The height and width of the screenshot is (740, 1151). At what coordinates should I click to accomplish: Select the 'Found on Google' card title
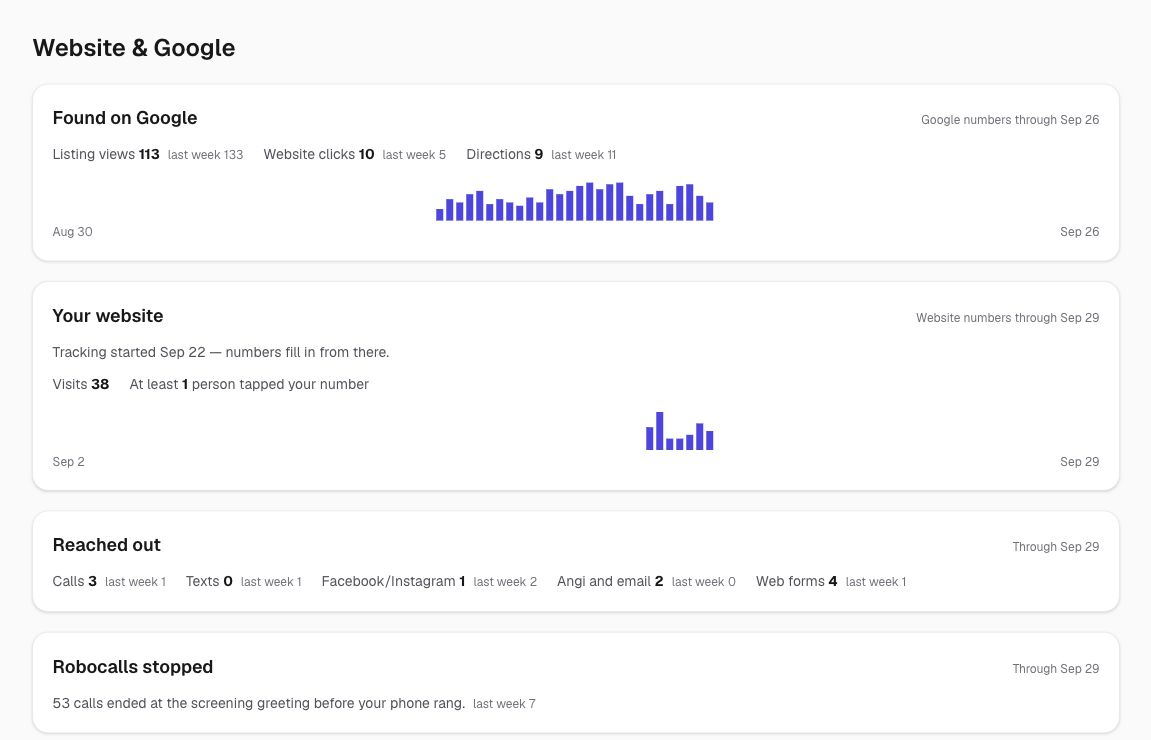(x=125, y=118)
